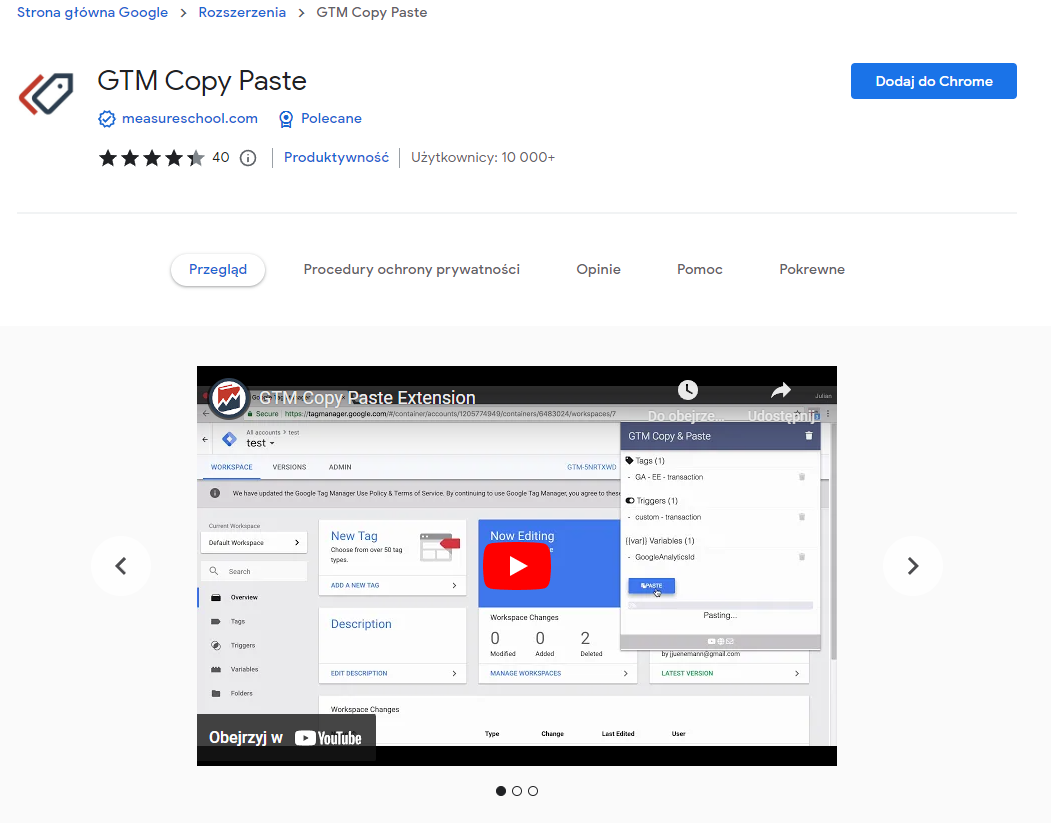
Task: Switch to the Pokrewne tab
Action: pos(812,269)
